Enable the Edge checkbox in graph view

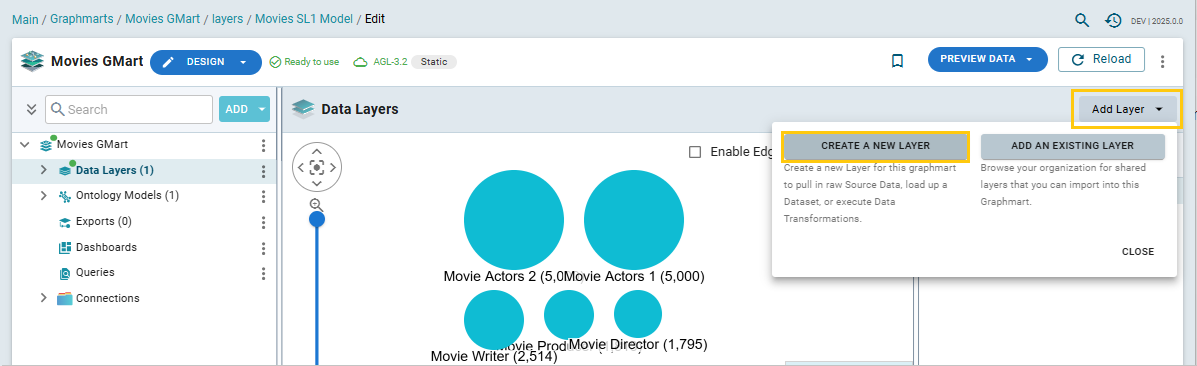[x=695, y=151]
